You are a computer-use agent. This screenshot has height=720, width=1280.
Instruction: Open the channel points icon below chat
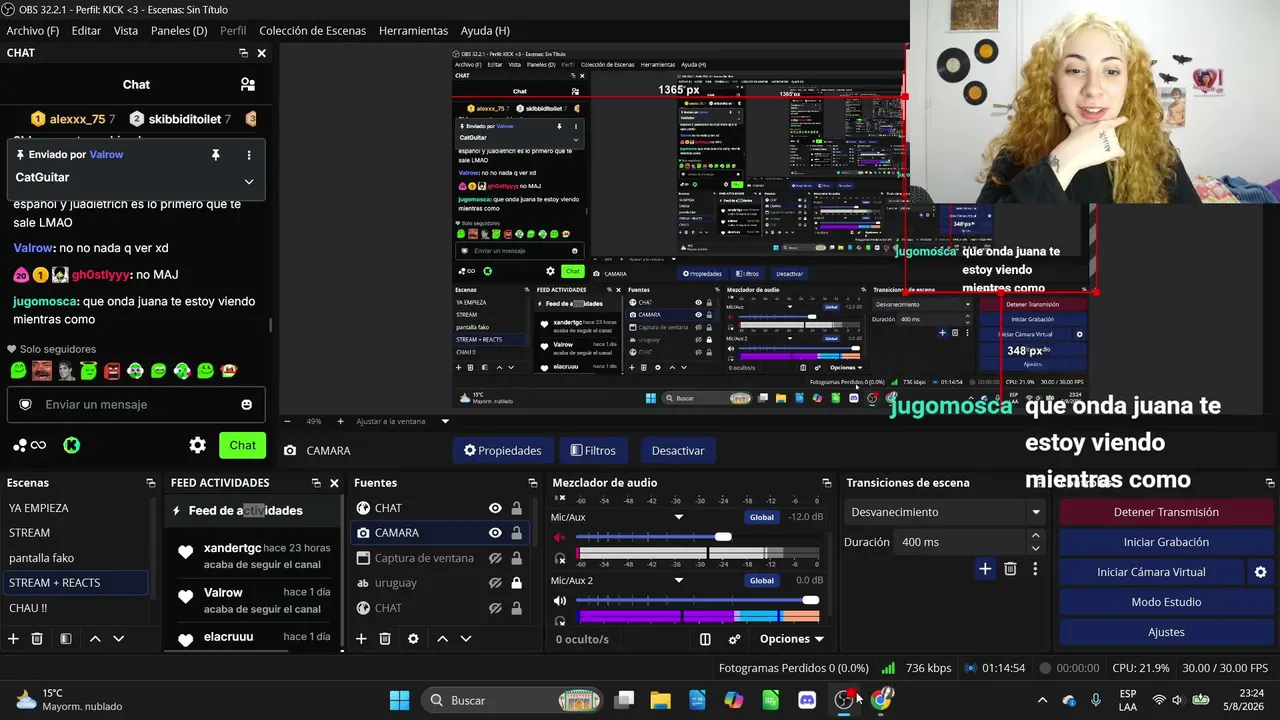pos(29,445)
